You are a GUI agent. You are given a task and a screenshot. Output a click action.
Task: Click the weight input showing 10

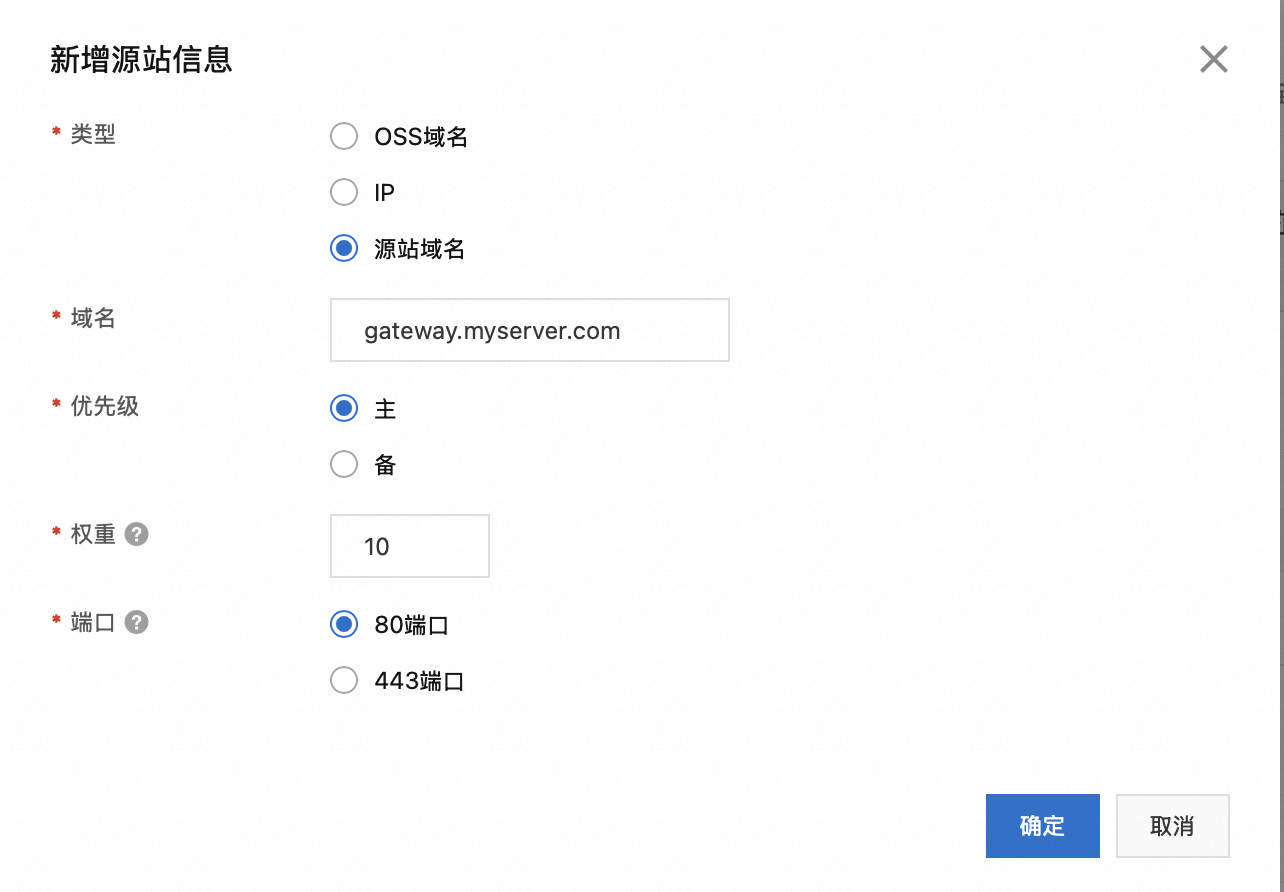point(409,545)
